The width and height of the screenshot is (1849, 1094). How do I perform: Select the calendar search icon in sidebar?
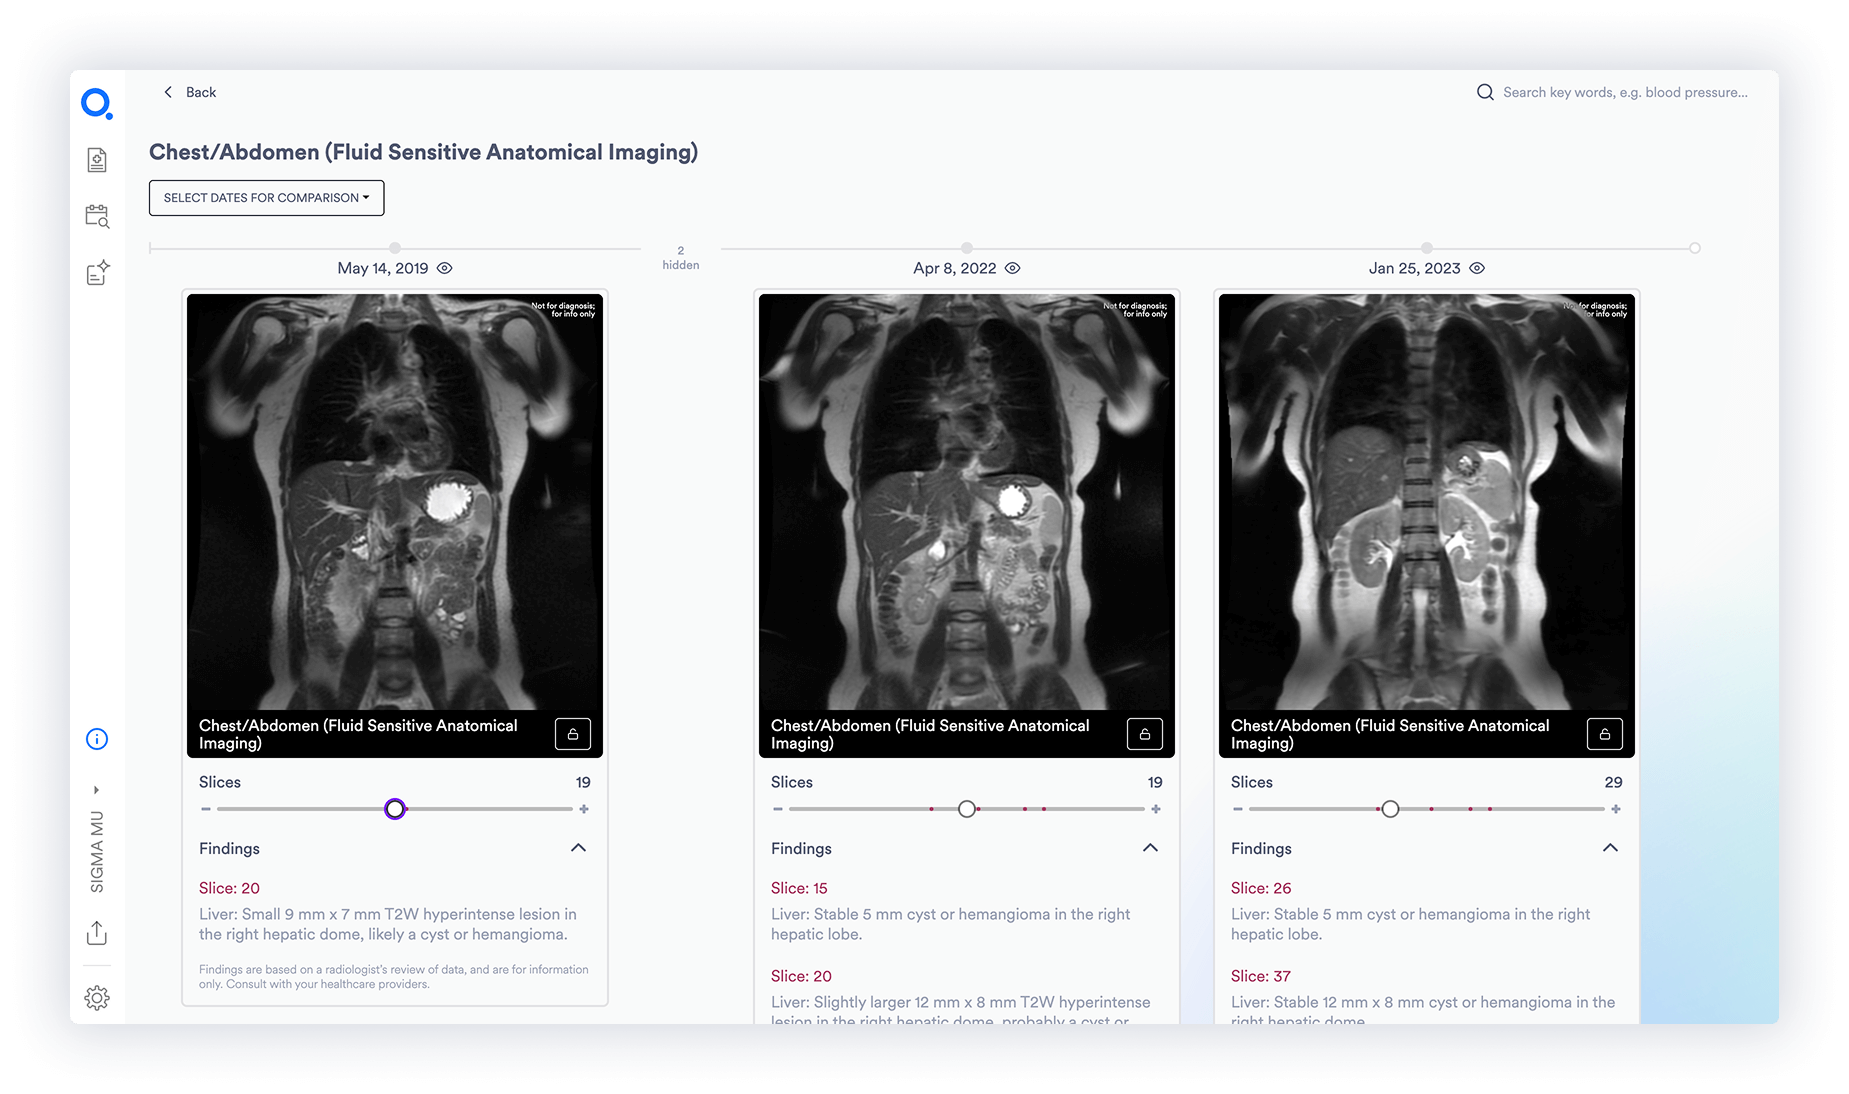coord(96,215)
